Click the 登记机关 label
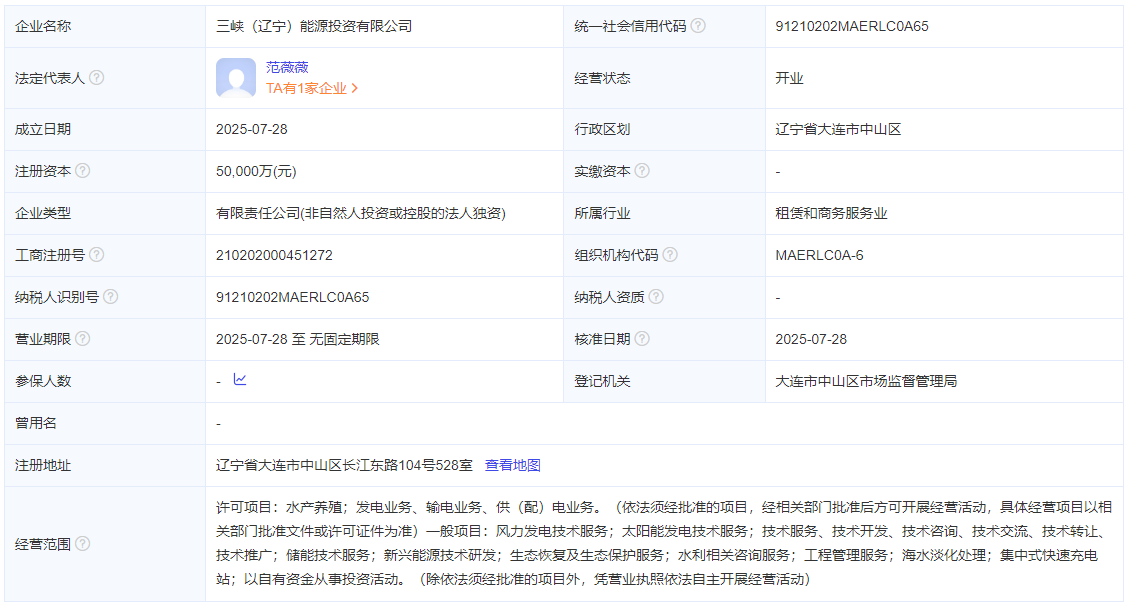The image size is (1127, 605). tap(602, 382)
